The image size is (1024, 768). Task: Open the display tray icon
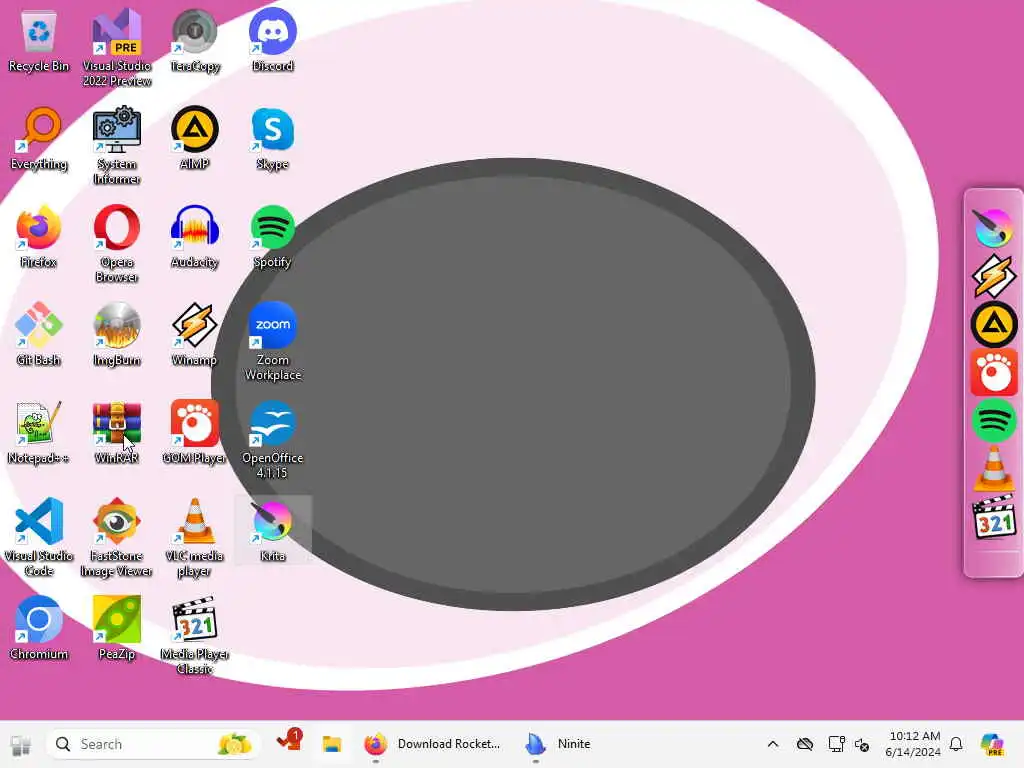(x=835, y=744)
